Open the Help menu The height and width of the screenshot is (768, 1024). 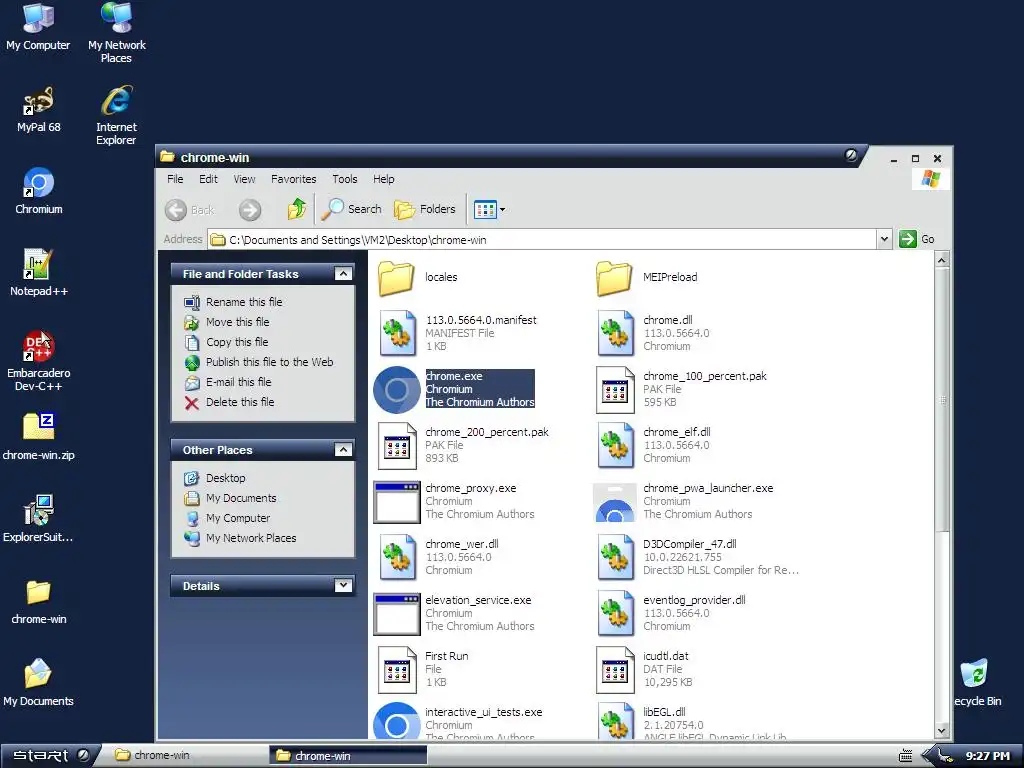(x=383, y=179)
